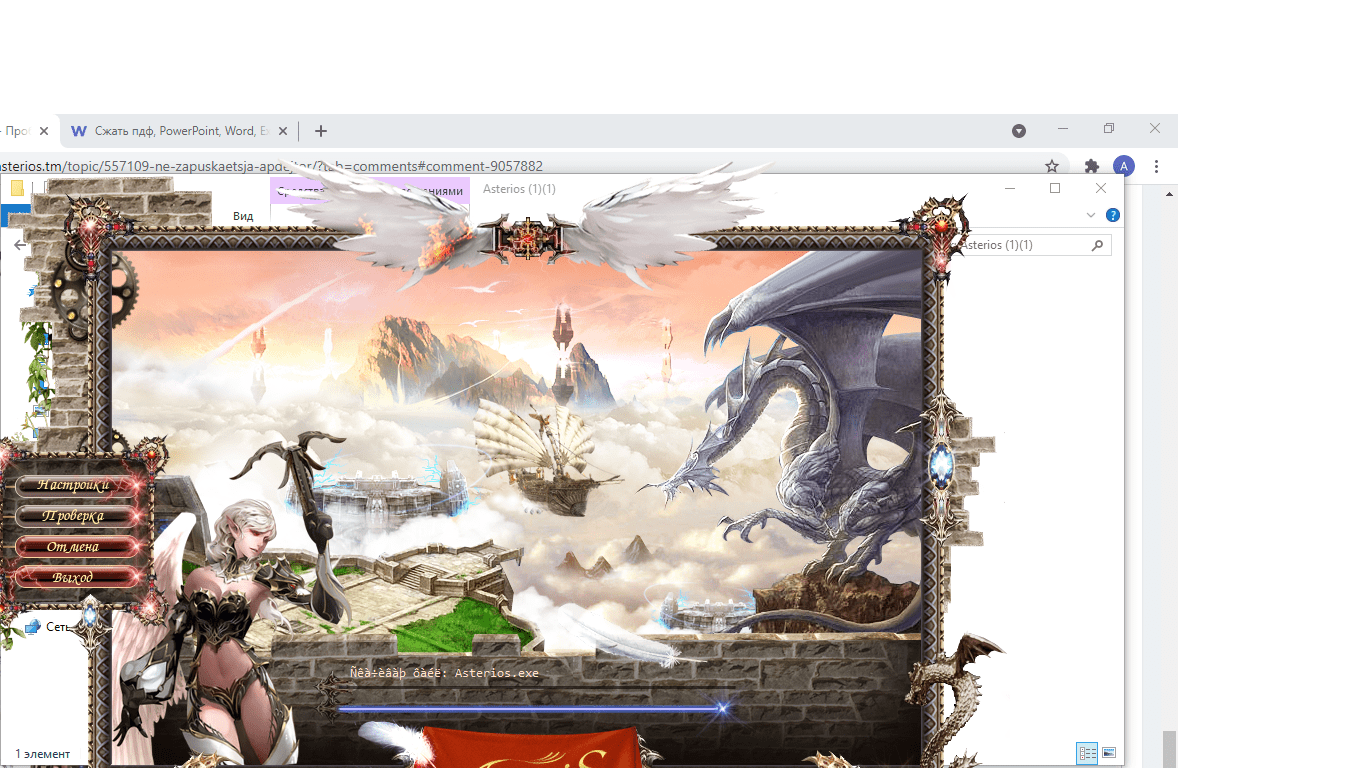Click the magnifier icon in Explorer's search box

pyautogui.click(x=1098, y=245)
